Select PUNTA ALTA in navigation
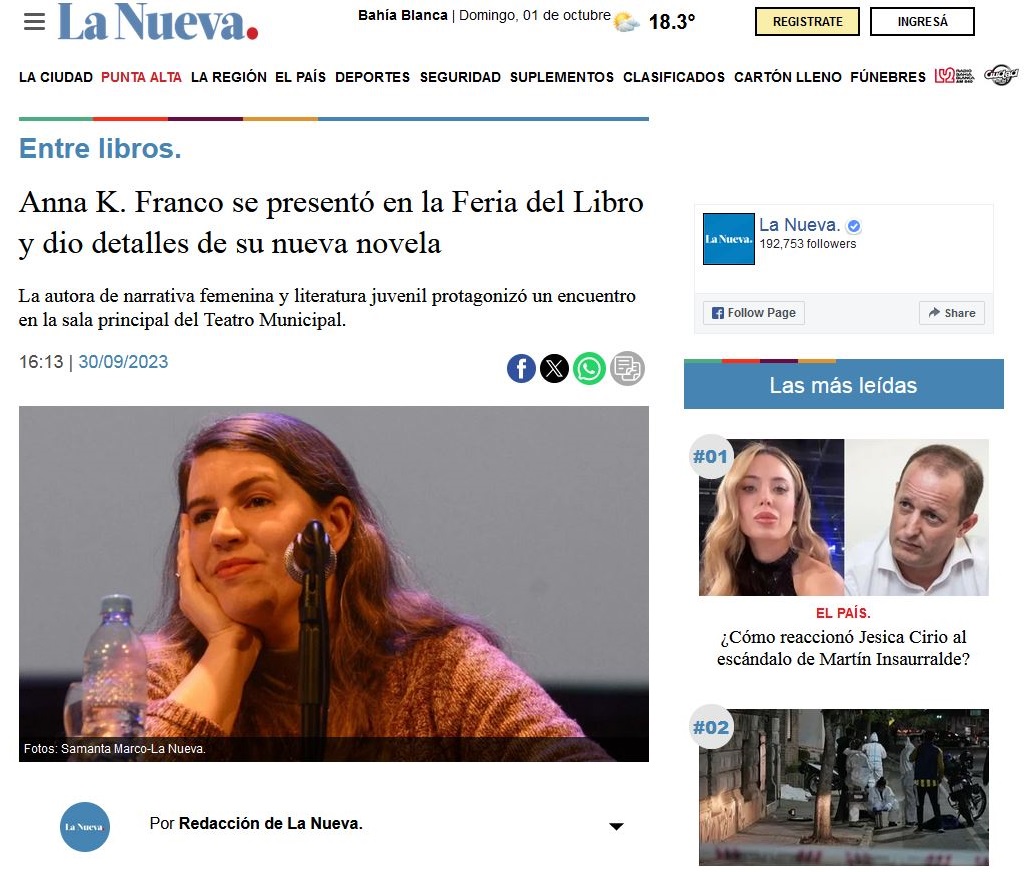1028x872 pixels. point(141,77)
